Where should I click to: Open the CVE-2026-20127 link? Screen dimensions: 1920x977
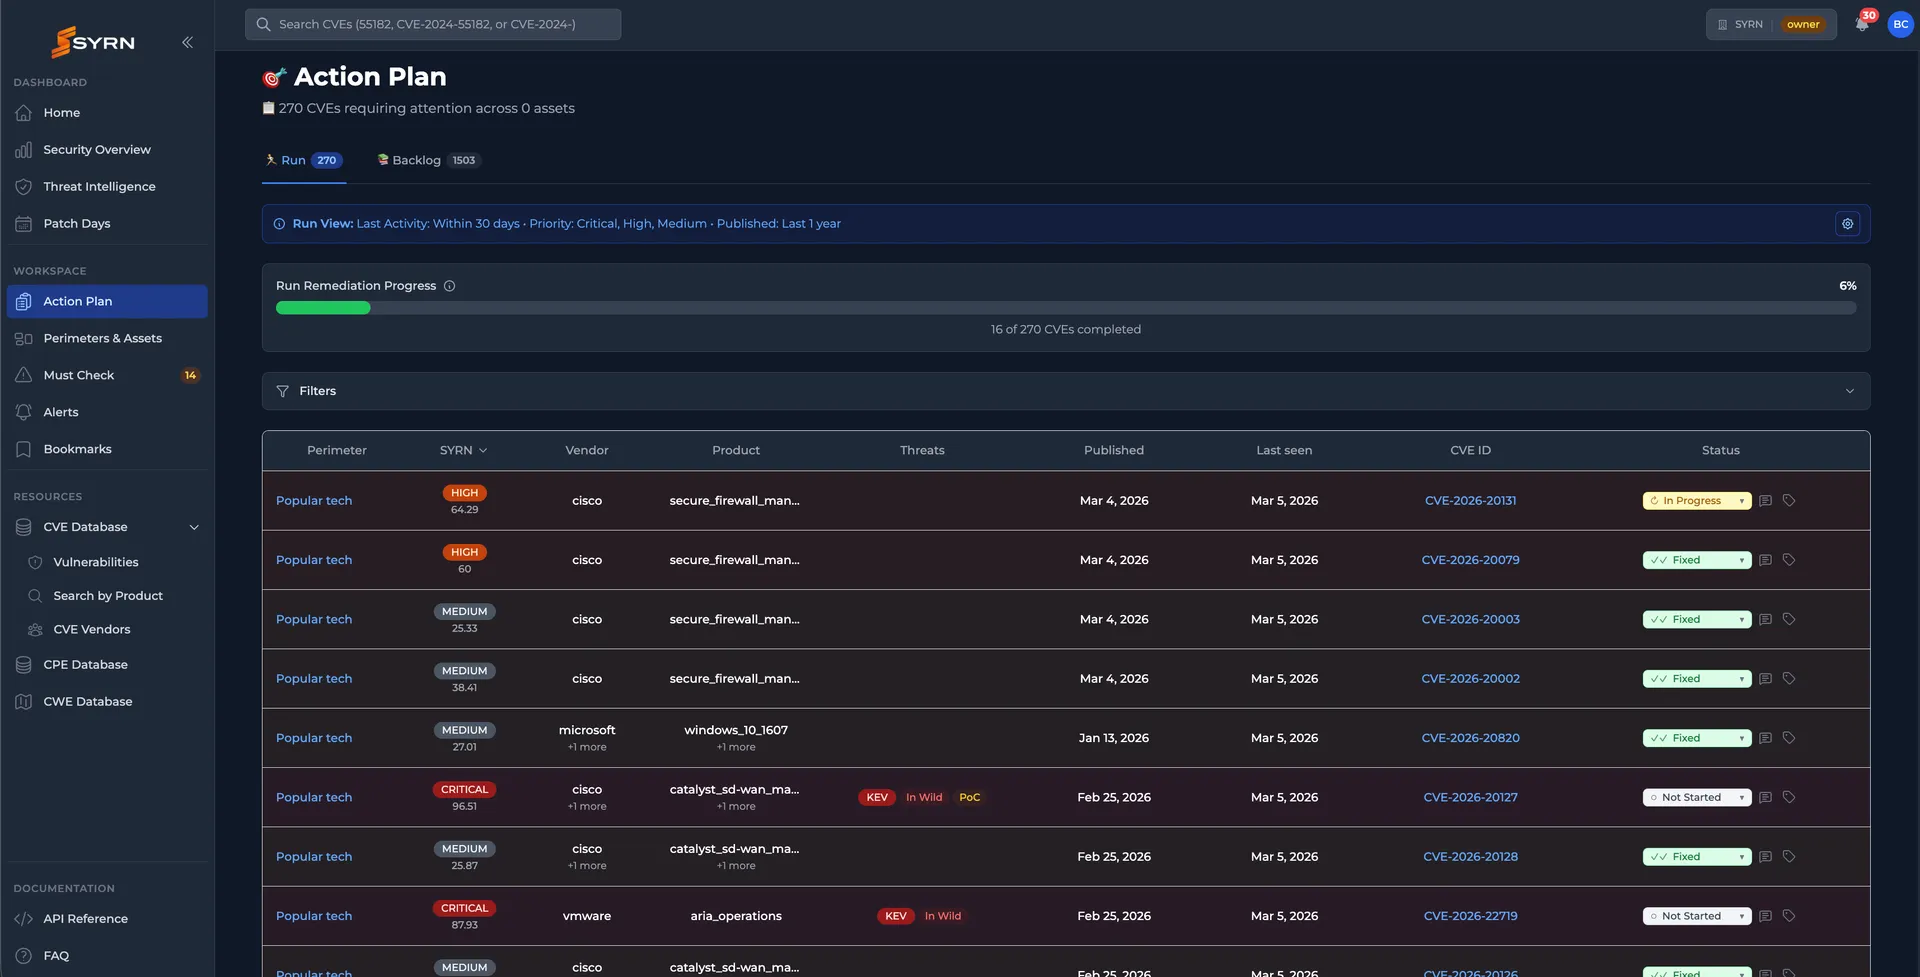[x=1470, y=798]
